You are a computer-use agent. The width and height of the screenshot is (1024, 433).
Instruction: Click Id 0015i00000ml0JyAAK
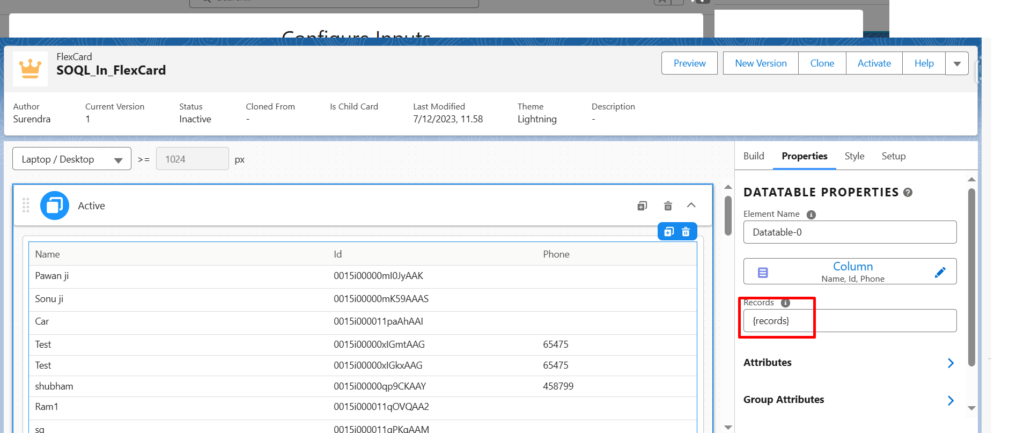point(378,276)
